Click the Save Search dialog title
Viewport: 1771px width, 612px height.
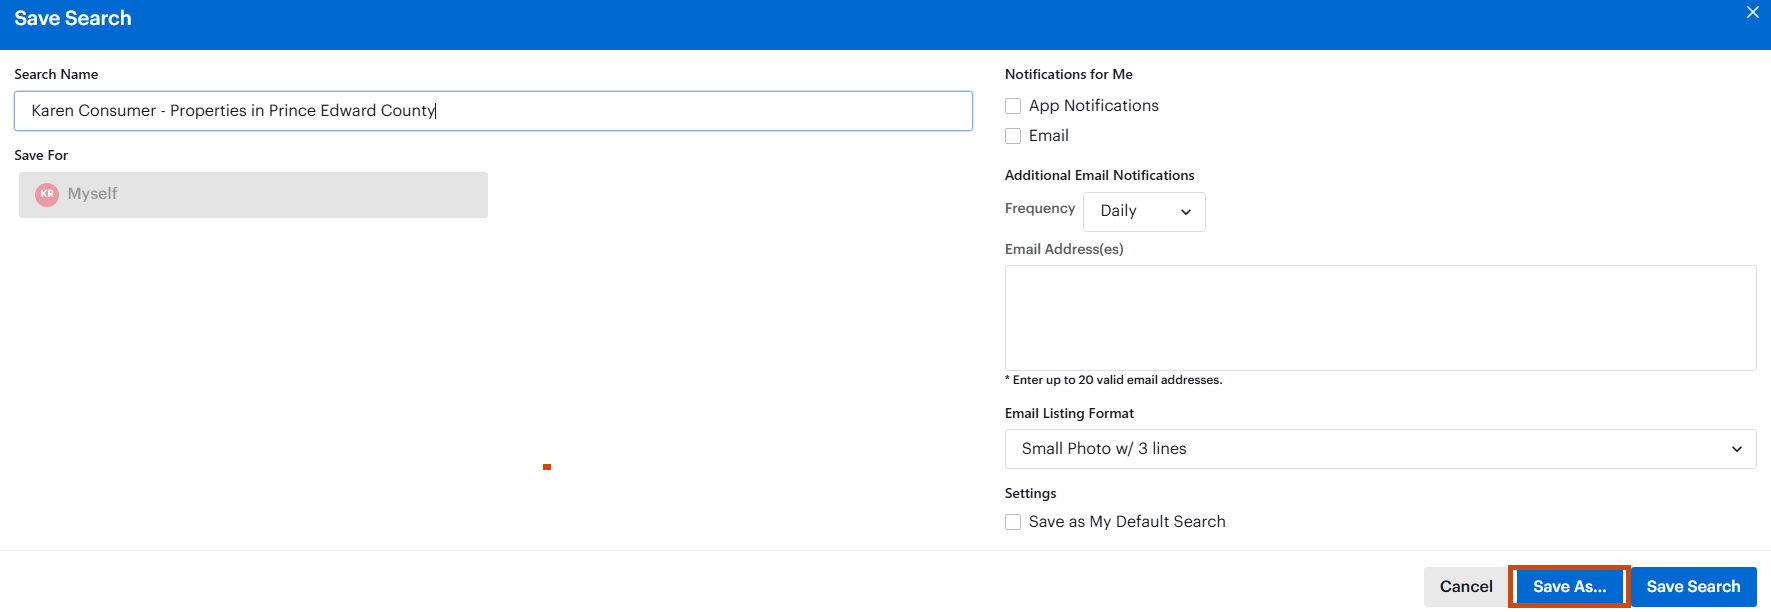coord(73,19)
